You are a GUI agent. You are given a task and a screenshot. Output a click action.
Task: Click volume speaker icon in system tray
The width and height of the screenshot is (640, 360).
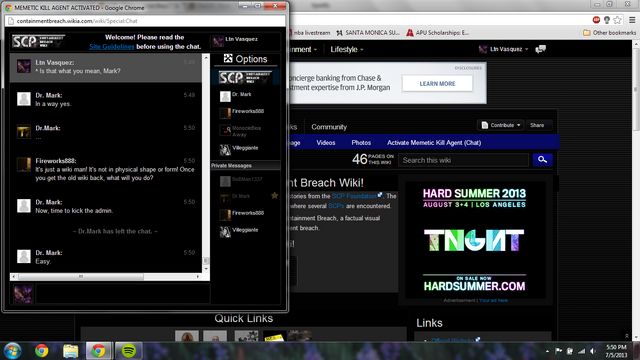point(593,351)
